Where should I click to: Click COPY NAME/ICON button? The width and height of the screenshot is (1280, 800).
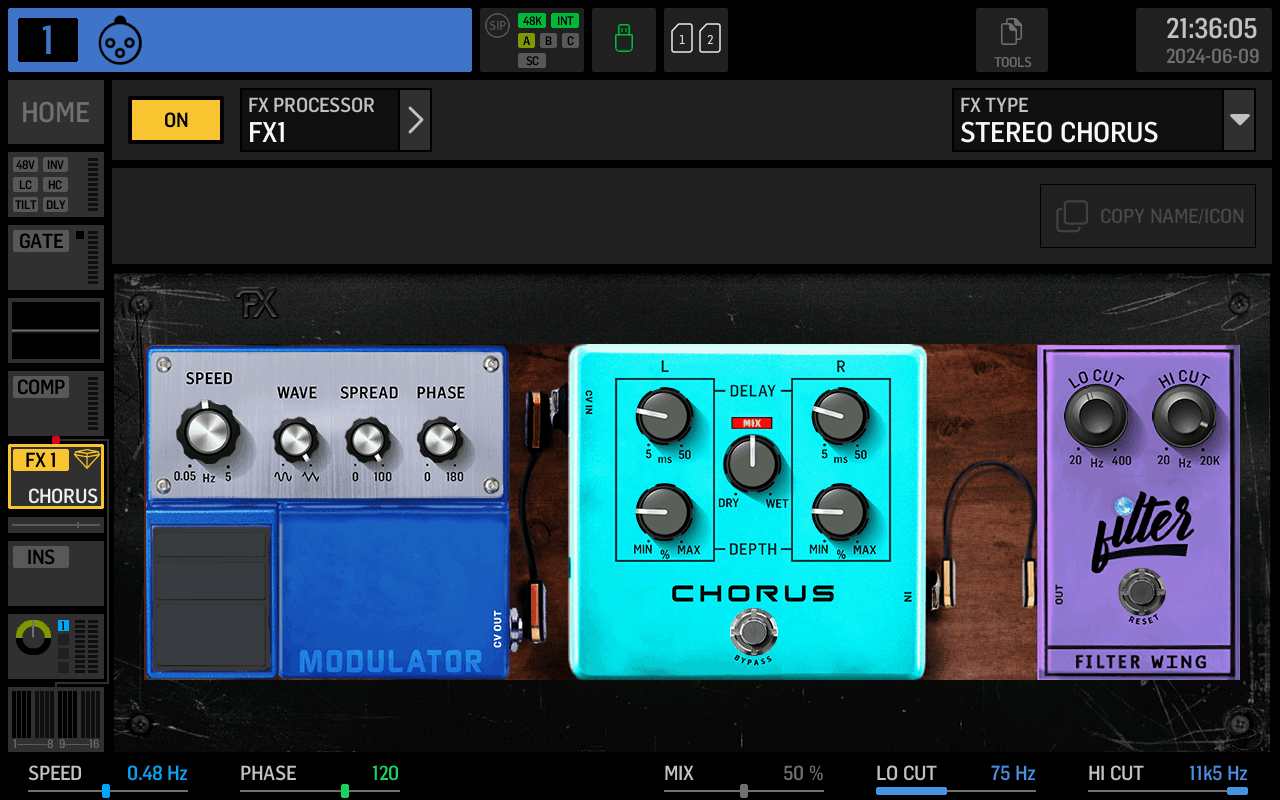pos(1148,216)
